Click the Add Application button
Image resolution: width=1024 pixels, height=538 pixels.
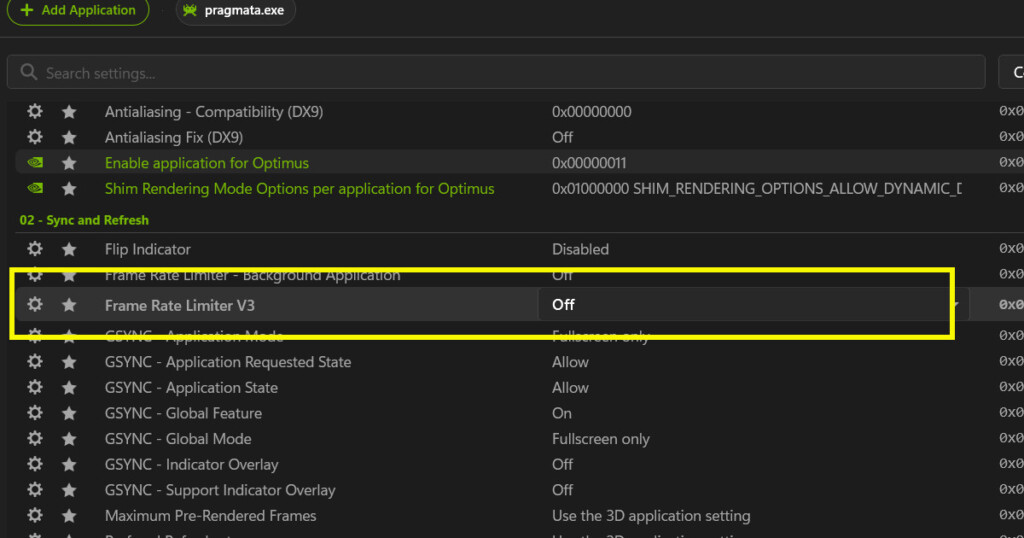pos(78,10)
